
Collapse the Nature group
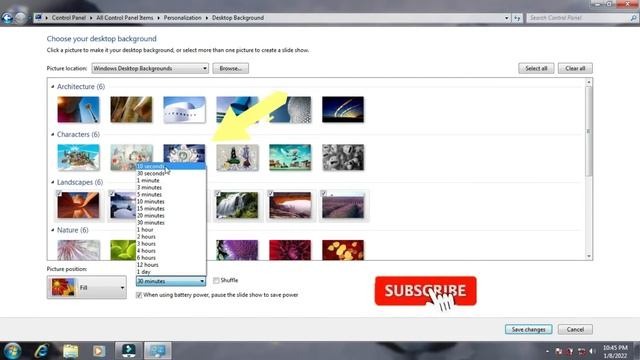coord(53,230)
